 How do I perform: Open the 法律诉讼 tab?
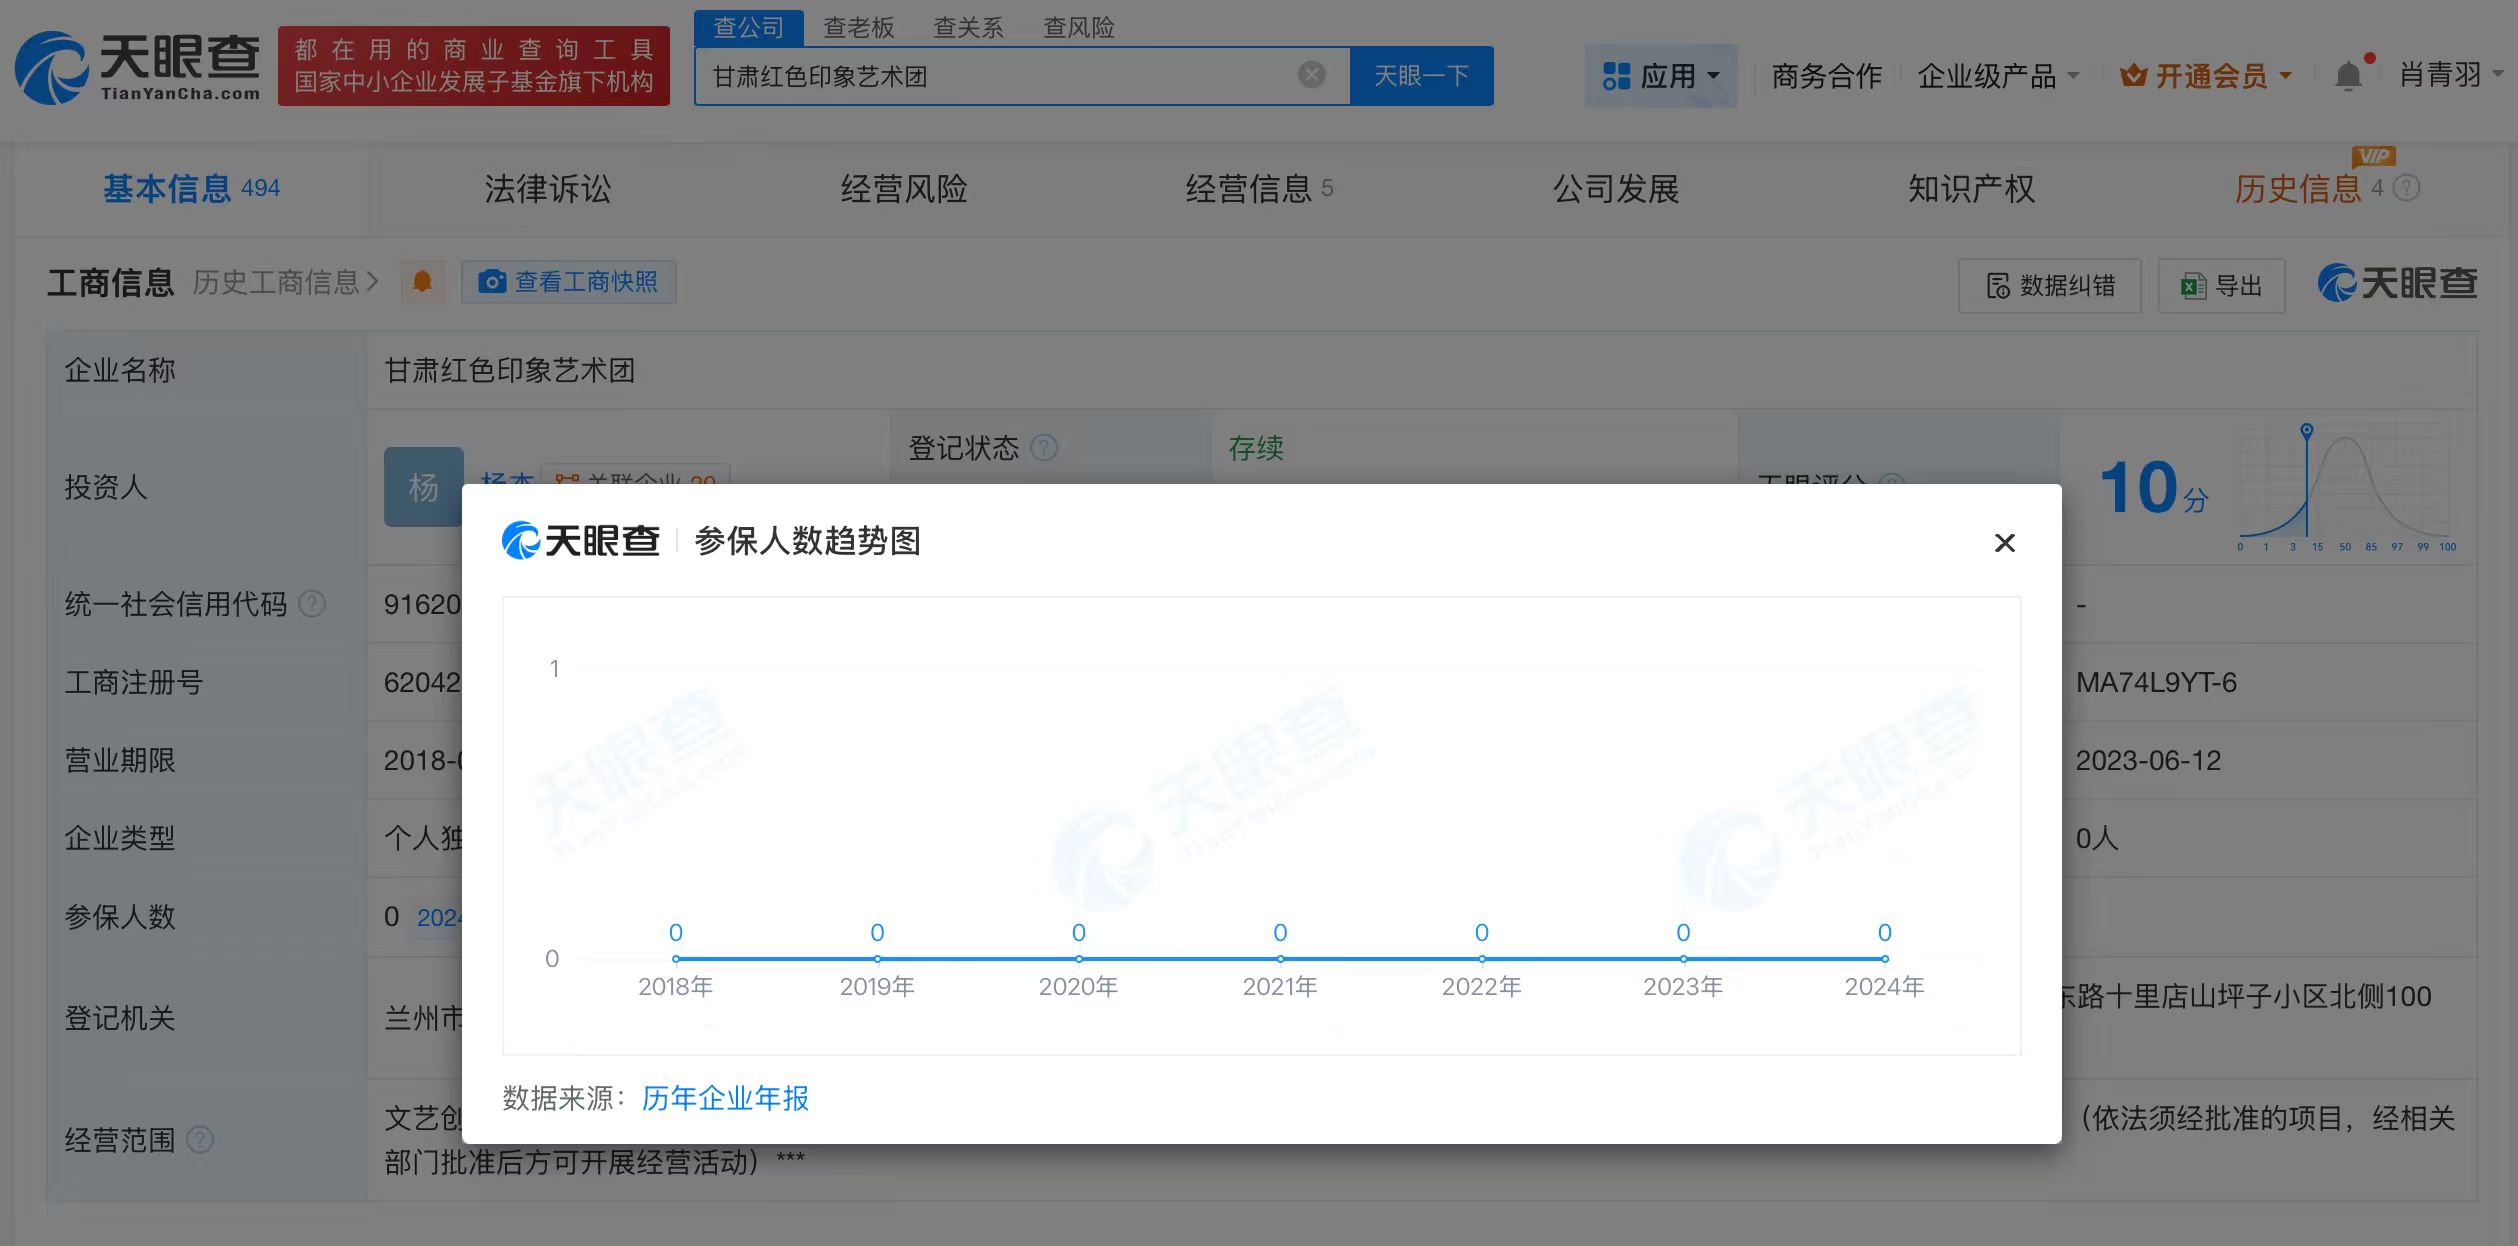[547, 189]
